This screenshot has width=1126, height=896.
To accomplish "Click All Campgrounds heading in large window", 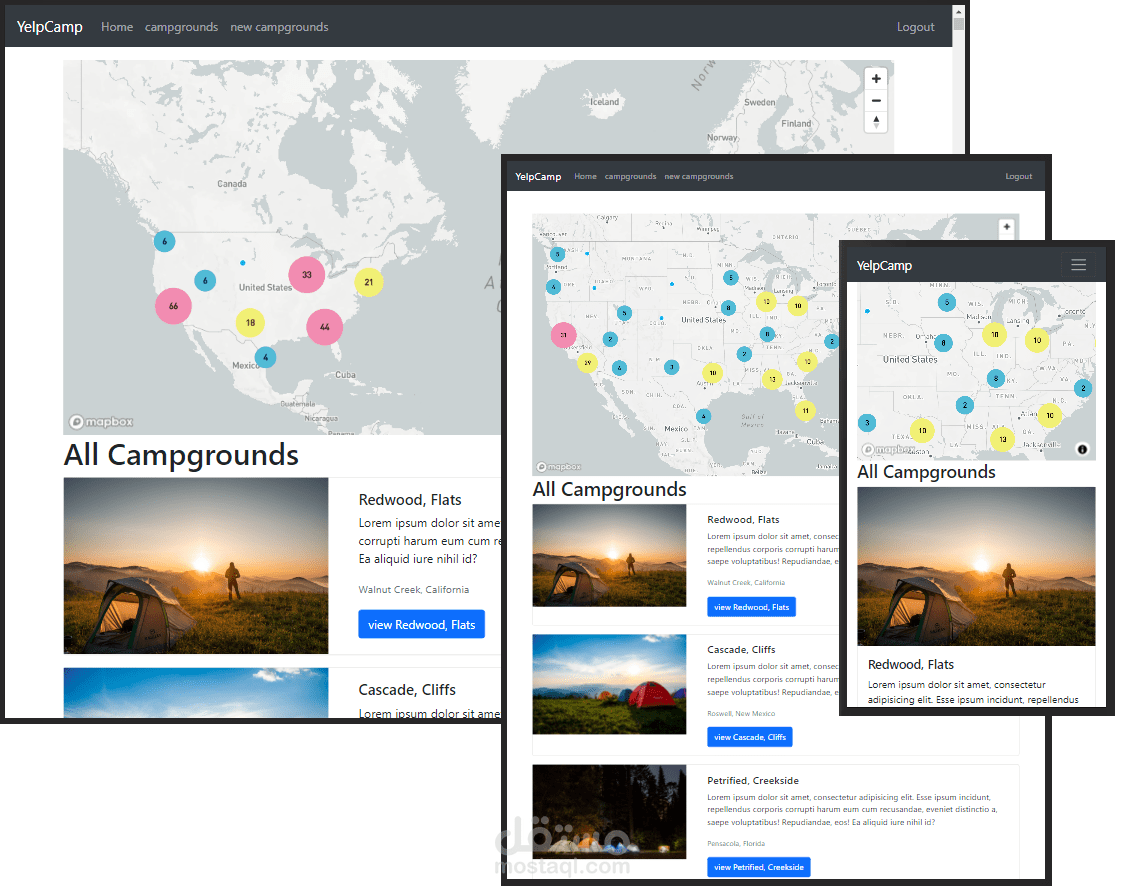I will coord(181,455).
